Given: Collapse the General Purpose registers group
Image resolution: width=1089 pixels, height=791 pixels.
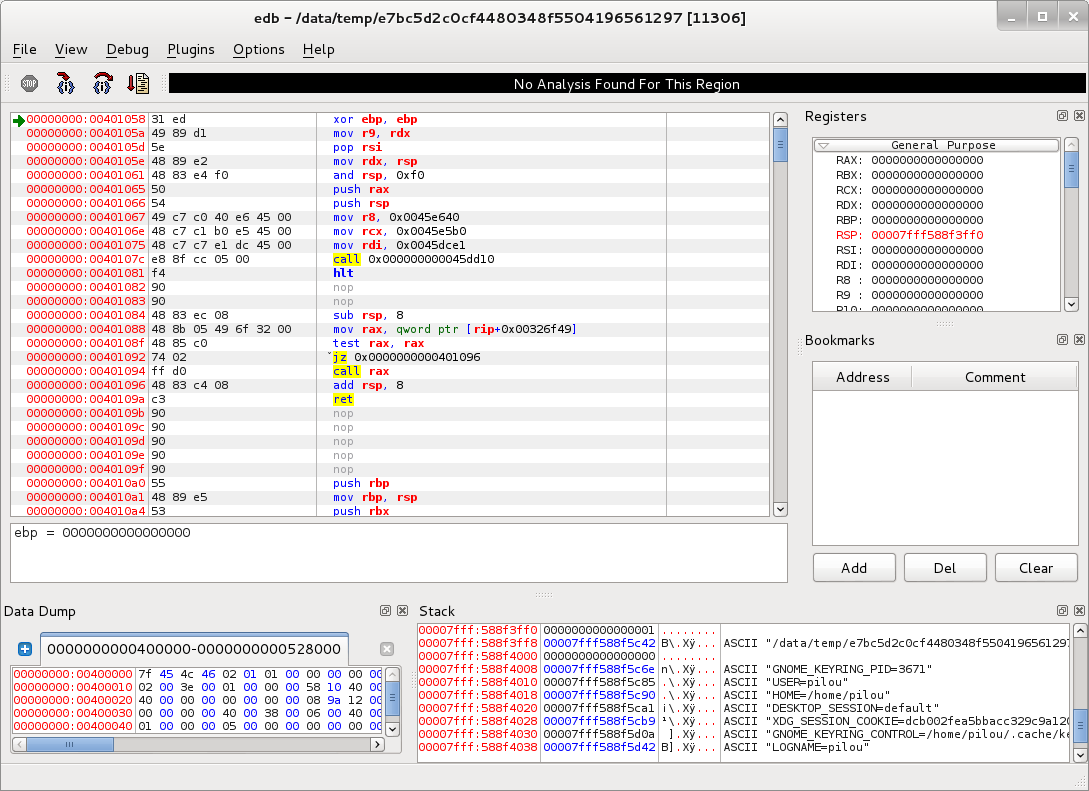Looking at the screenshot, I should point(823,145).
